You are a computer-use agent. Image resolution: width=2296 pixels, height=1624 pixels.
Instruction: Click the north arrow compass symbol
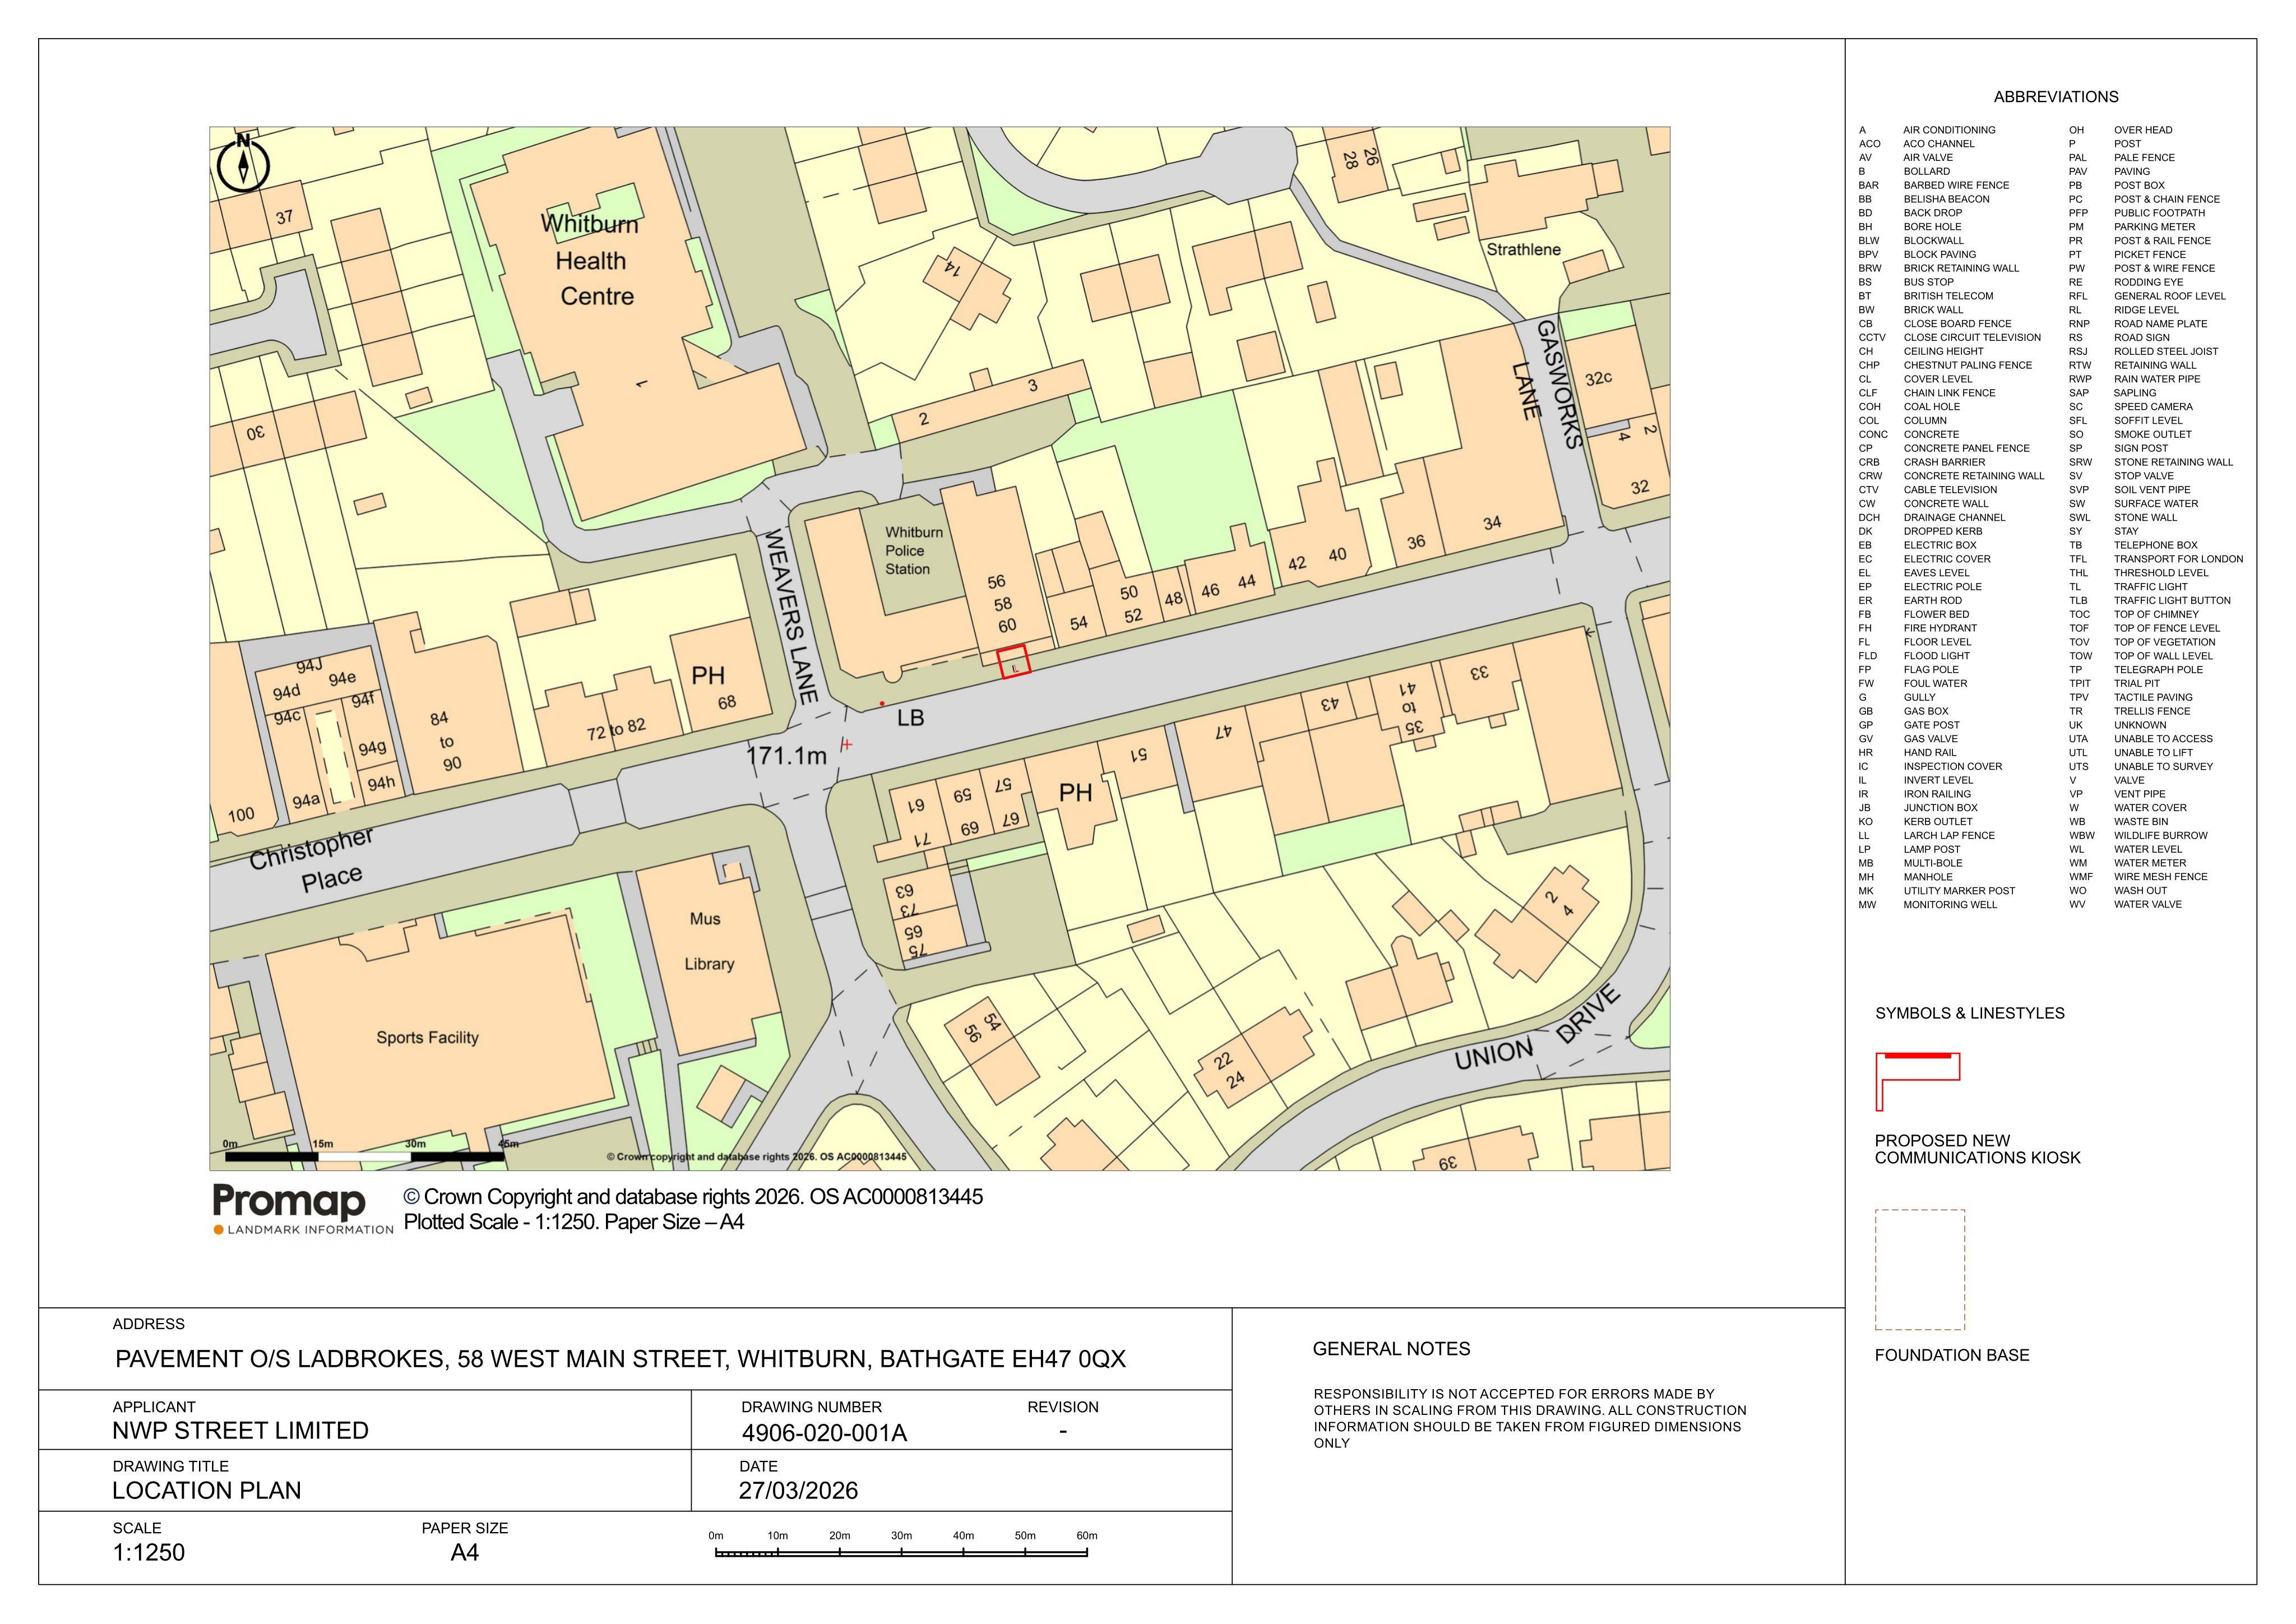pyautogui.click(x=243, y=162)
